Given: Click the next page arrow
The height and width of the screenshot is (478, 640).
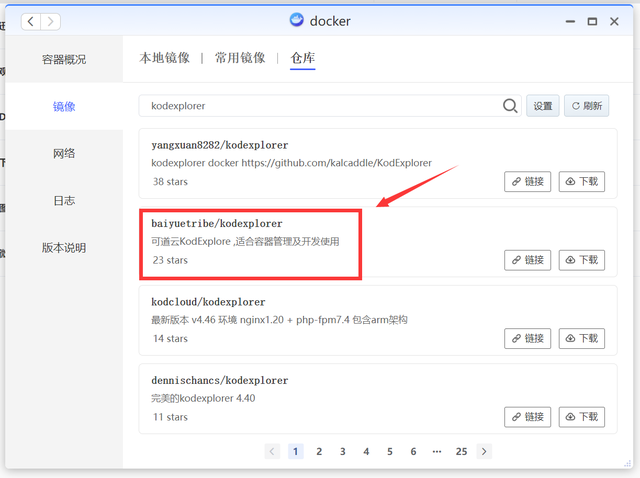Looking at the screenshot, I should [484, 451].
